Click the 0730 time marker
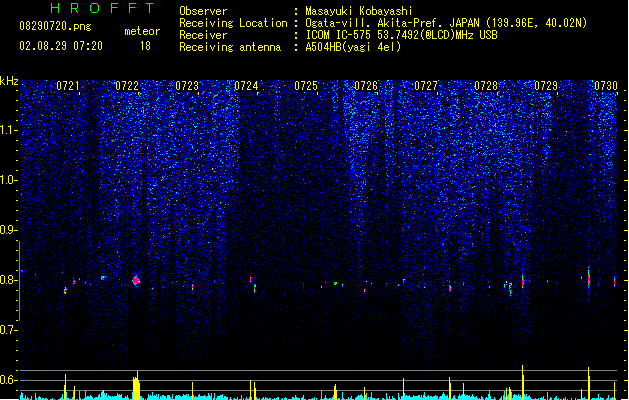This screenshot has width=629, height=400. coord(605,86)
